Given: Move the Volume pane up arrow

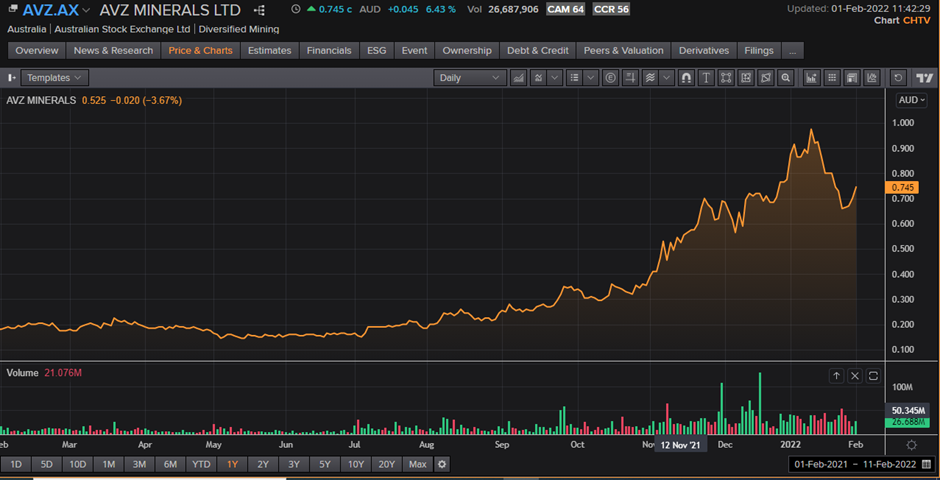Looking at the screenshot, I should click(x=836, y=376).
